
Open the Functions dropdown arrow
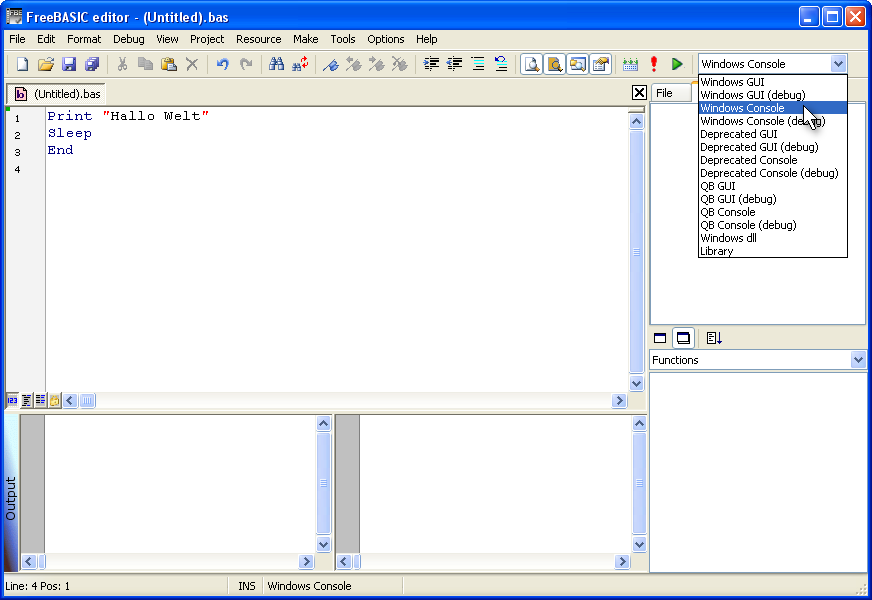point(858,360)
